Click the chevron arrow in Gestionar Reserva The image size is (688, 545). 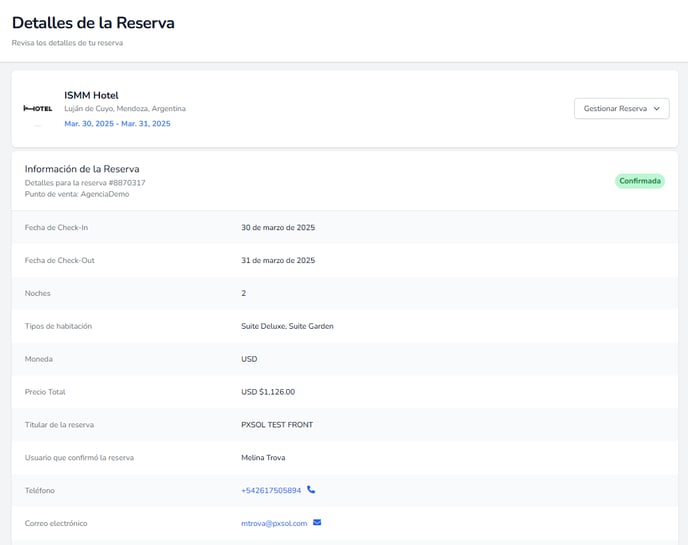[656, 108]
